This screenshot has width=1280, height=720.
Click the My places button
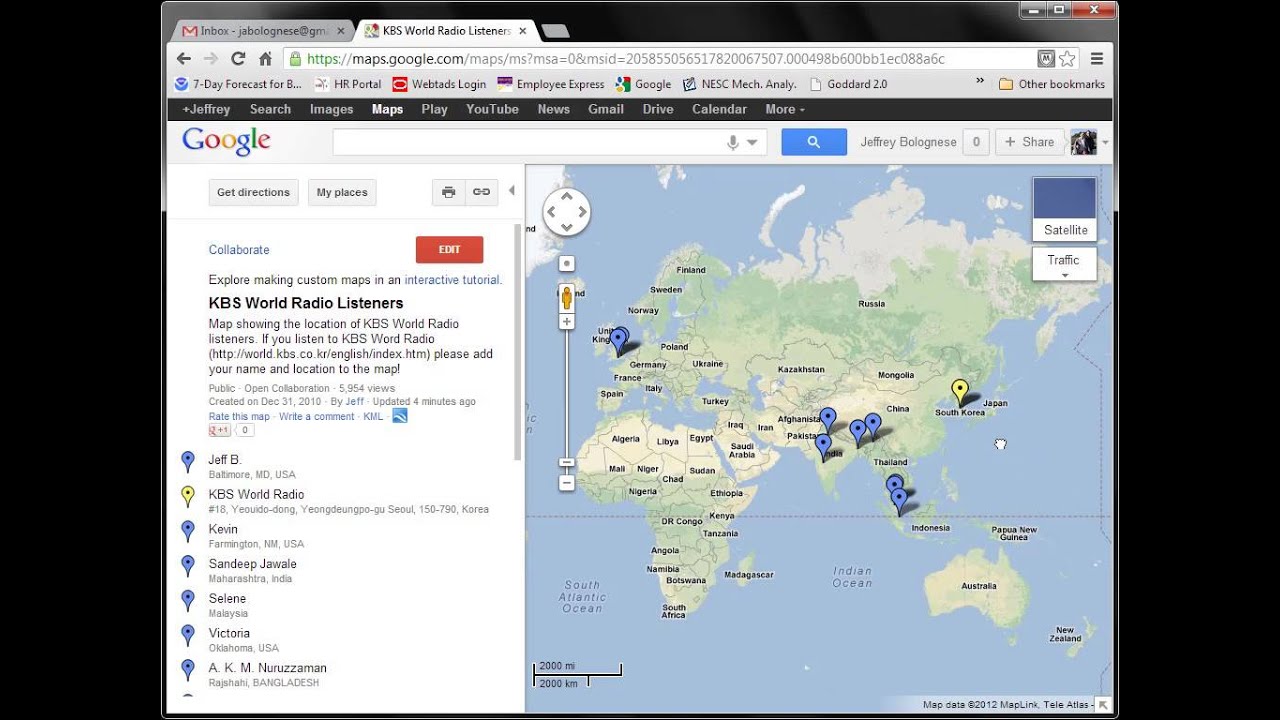coord(342,192)
